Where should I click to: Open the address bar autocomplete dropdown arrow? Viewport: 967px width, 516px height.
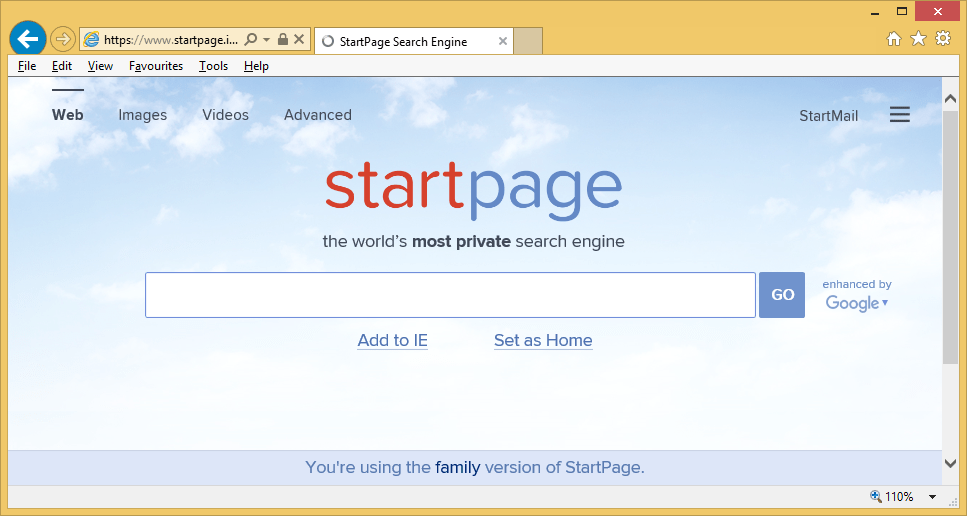(x=266, y=39)
